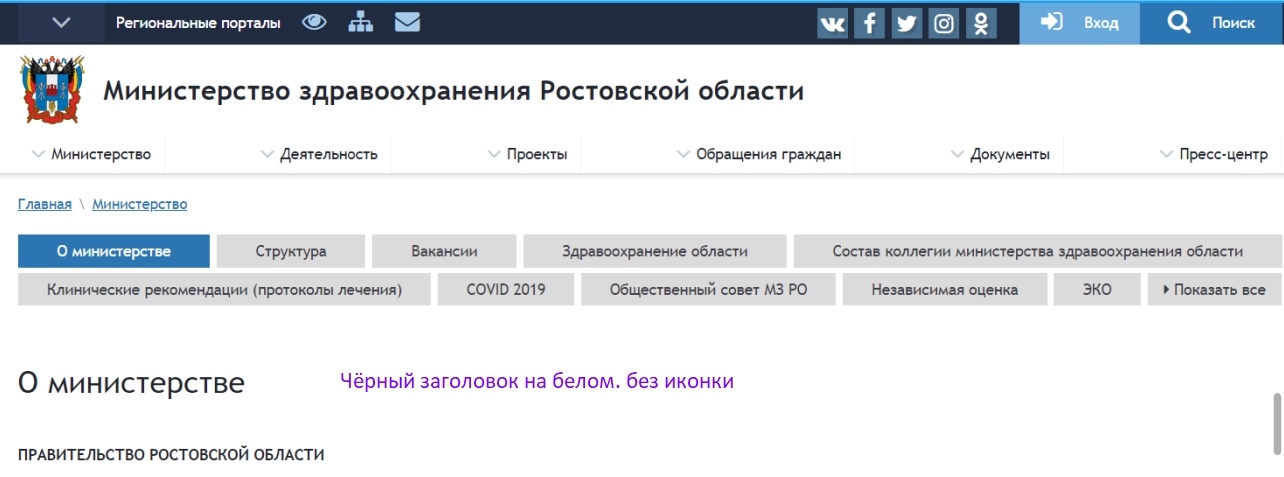Click the sitemap icon in top bar

360,22
